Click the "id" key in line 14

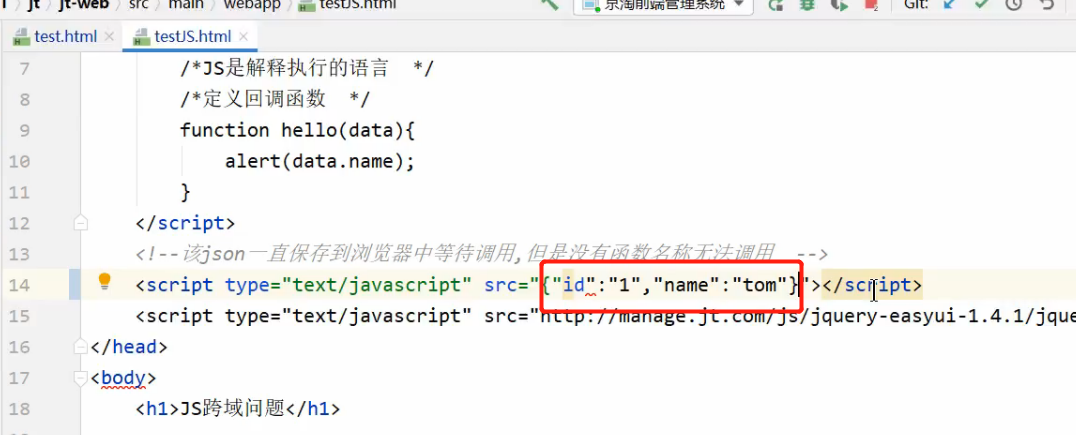[x=573, y=284]
